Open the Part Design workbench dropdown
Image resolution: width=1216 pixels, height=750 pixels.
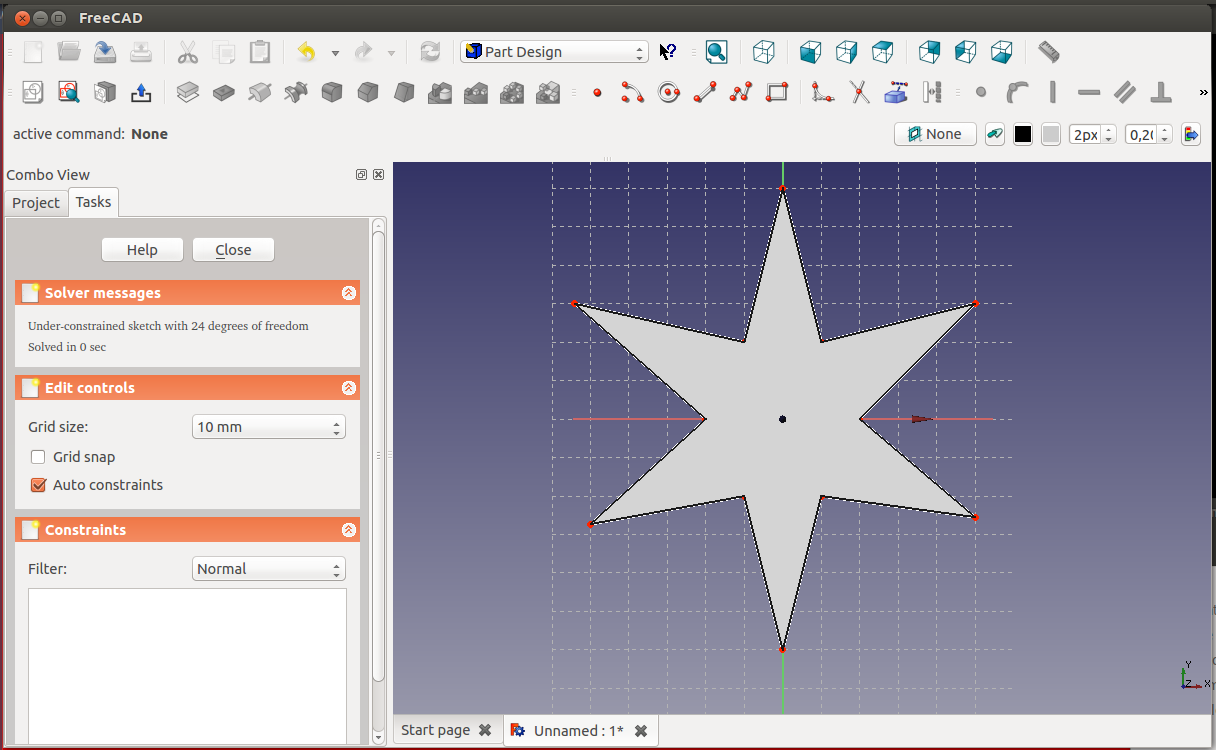tap(554, 52)
